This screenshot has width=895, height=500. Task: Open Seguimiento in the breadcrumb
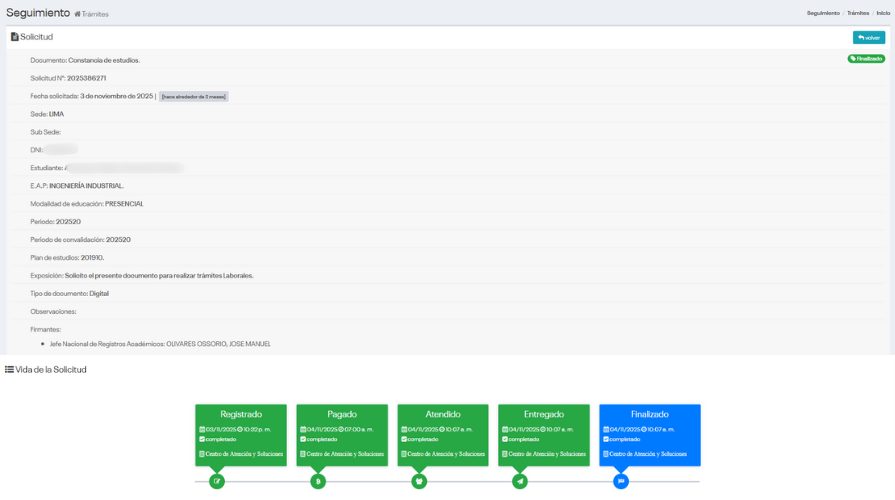(x=823, y=13)
